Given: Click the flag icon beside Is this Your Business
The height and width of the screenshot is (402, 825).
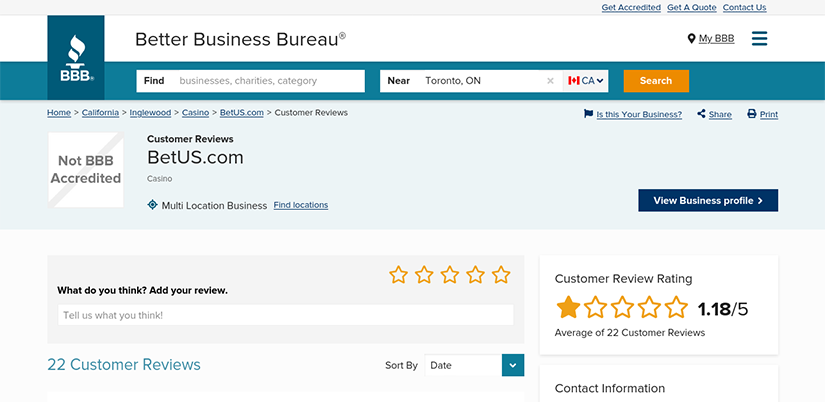Looking at the screenshot, I should 588,114.
